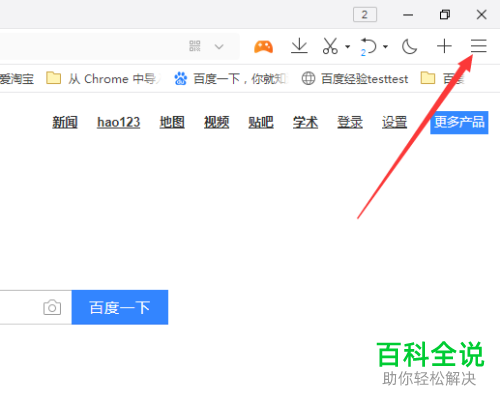Open the 从 Chrome 中导入 bookmark folder
The height and width of the screenshot is (399, 500).
104,79
